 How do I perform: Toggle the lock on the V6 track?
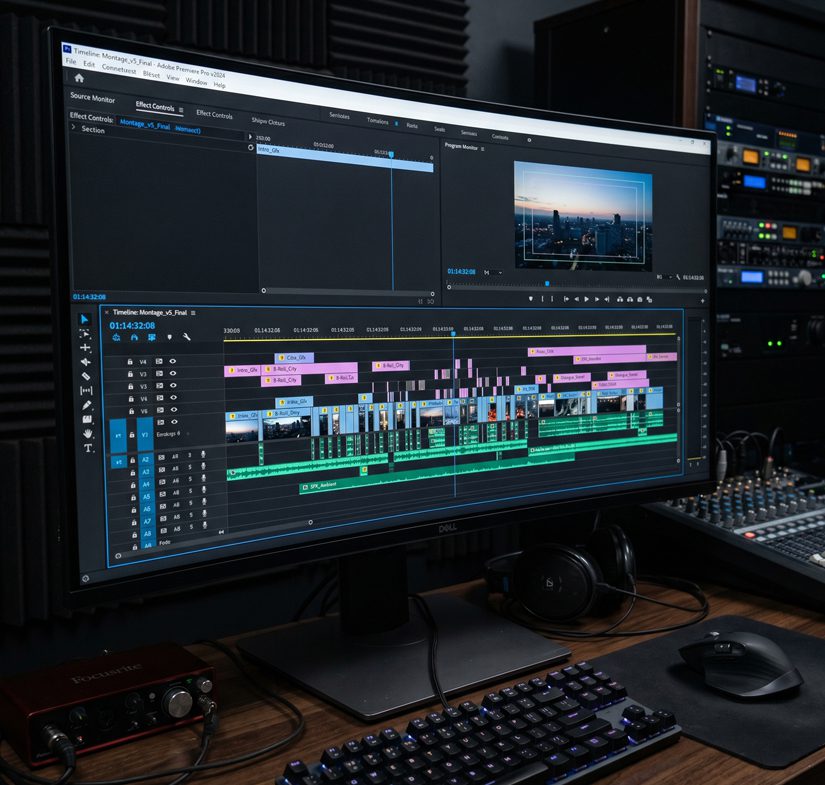point(132,411)
